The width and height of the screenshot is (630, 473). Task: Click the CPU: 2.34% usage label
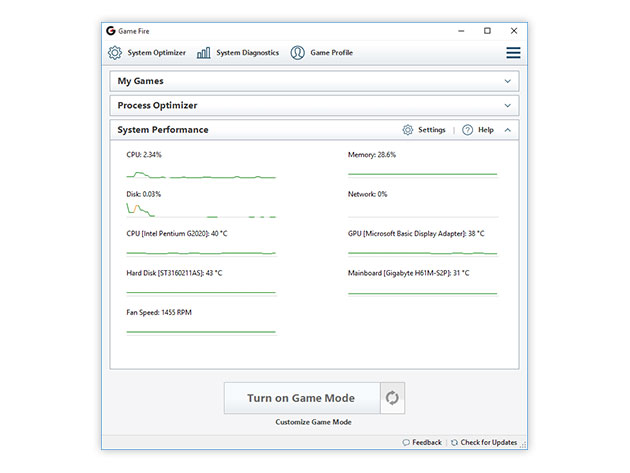144,155
